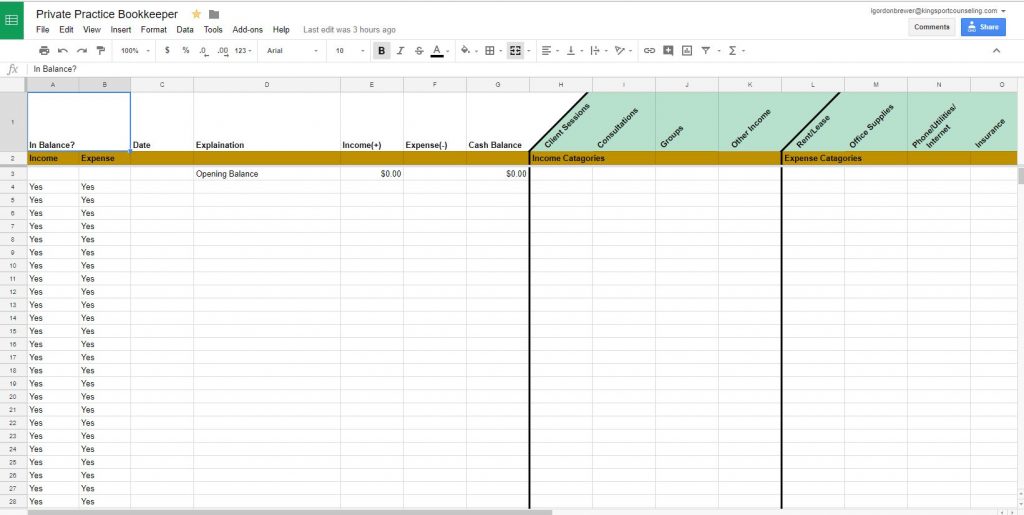Click the document title Private Practice Bookkeeper
This screenshot has width=1024, height=515.
107,14
